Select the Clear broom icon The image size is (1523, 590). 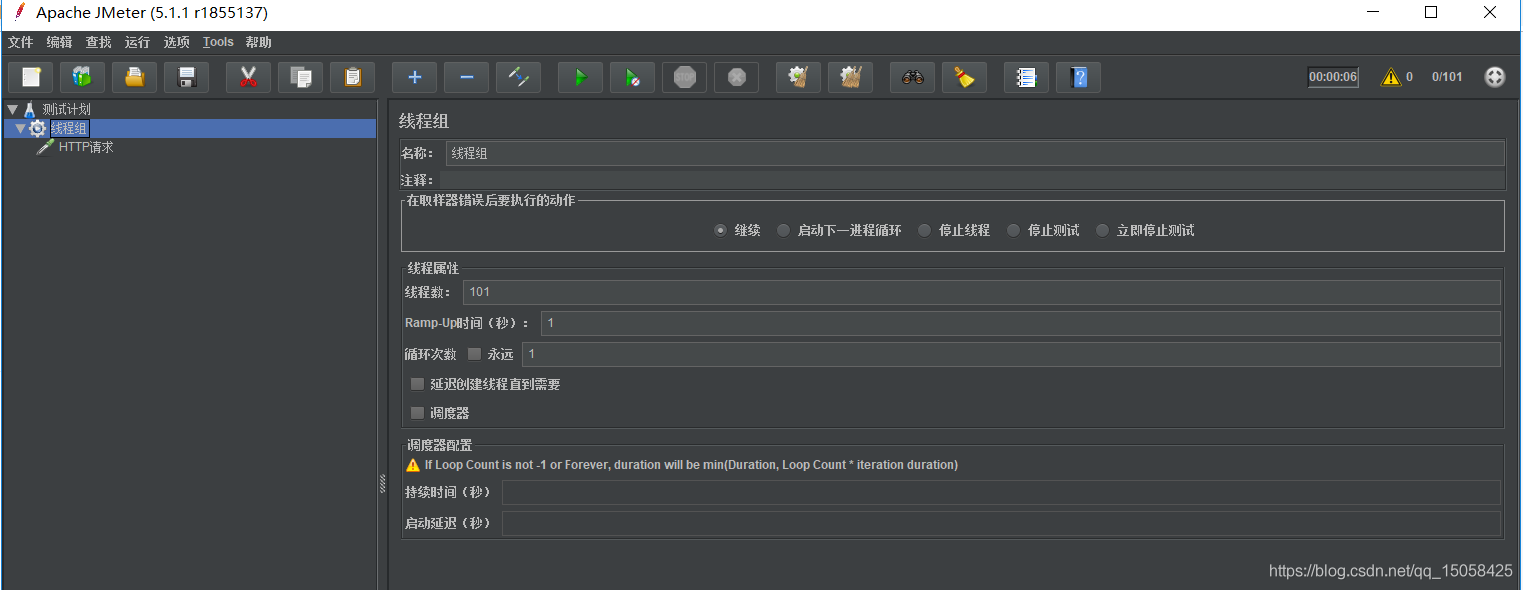click(964, 77)
